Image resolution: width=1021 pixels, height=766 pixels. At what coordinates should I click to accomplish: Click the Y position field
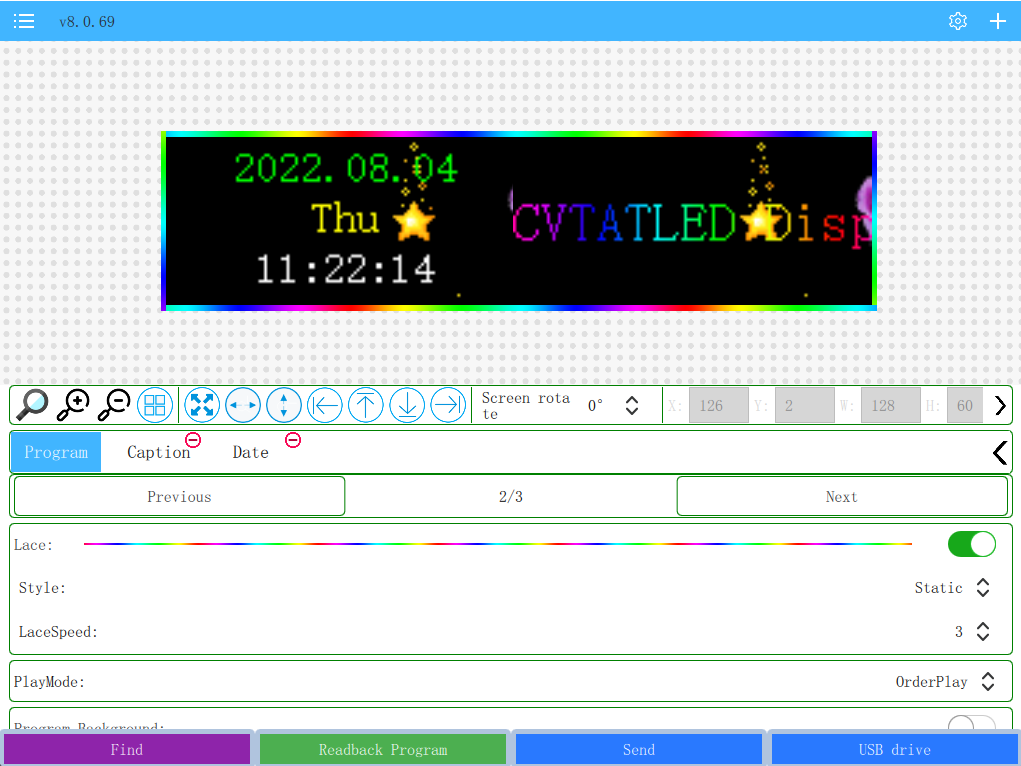[x=805, y=405]
